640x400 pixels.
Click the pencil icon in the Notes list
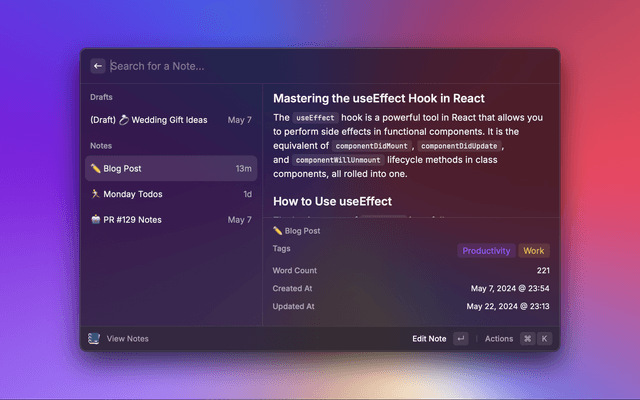[x=95, y=168]
